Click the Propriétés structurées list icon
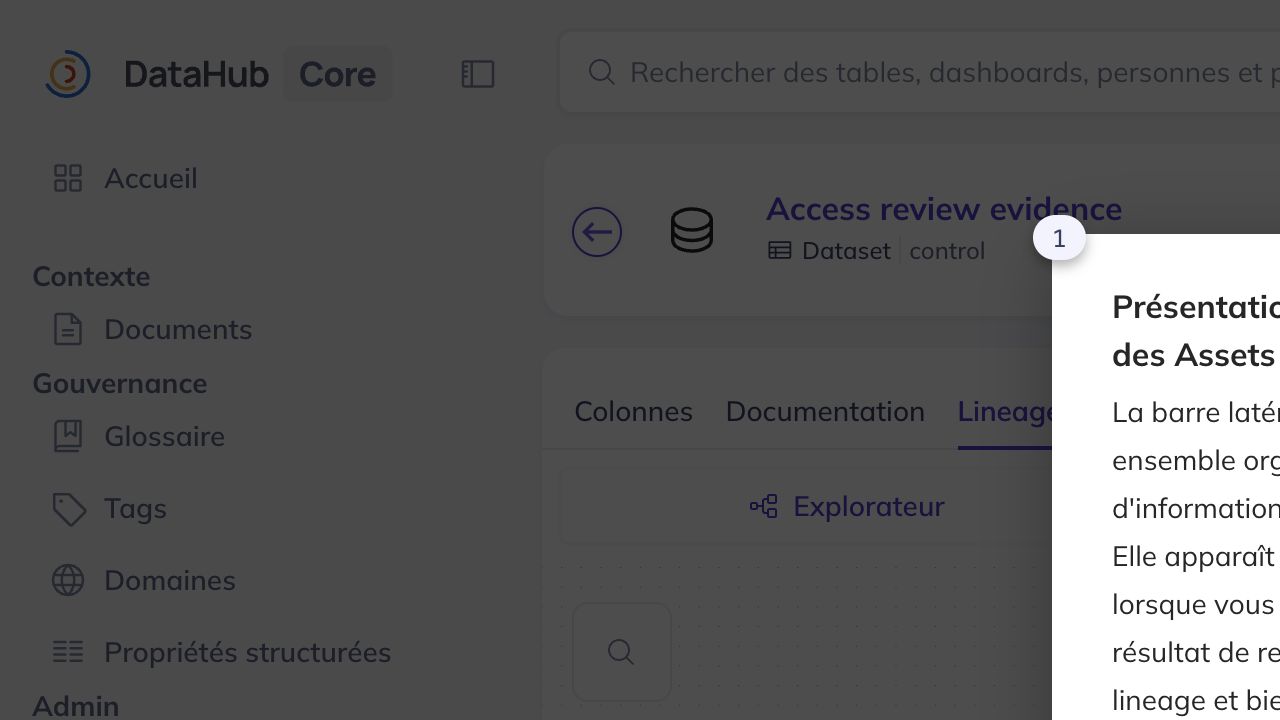Image resolution: width=1280 pixels, height=720 pixels. tap(68, 652)
